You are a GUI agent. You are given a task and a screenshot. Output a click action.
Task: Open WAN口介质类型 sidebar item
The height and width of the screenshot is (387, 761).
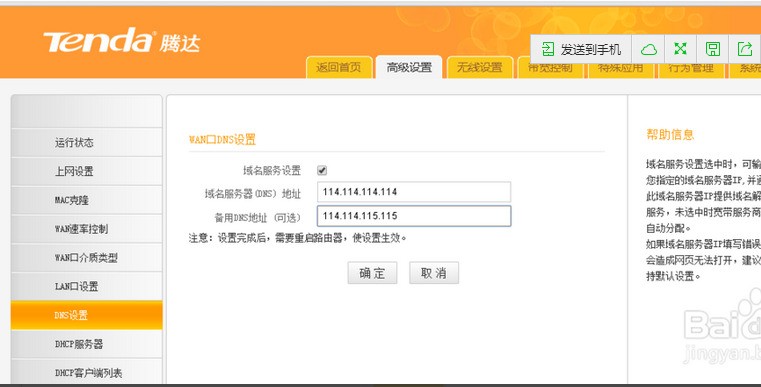pos(86,257)
